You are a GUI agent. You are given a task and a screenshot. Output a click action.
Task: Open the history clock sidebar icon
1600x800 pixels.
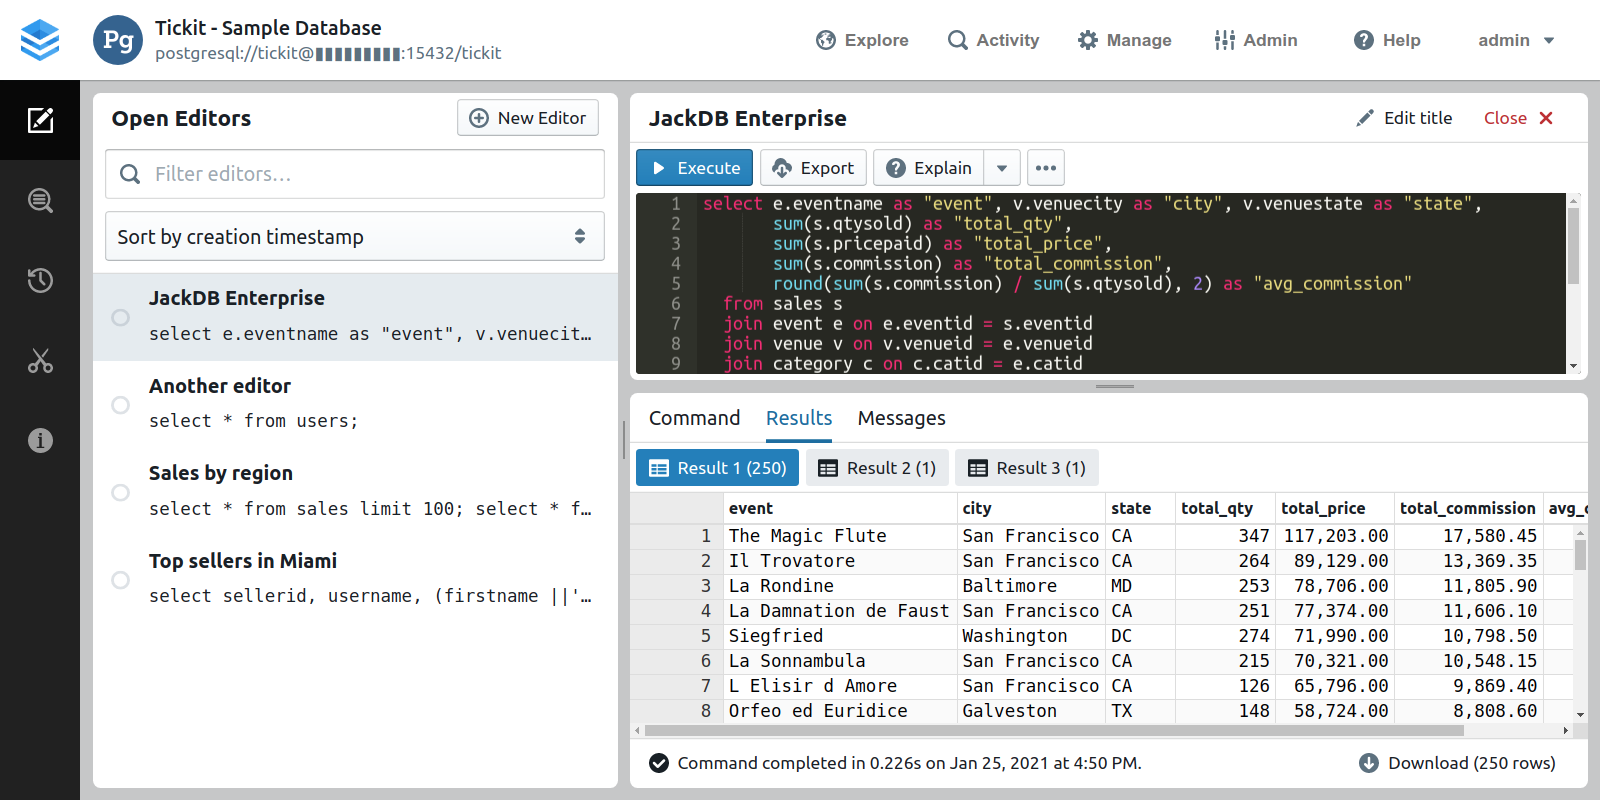(40, 280)
